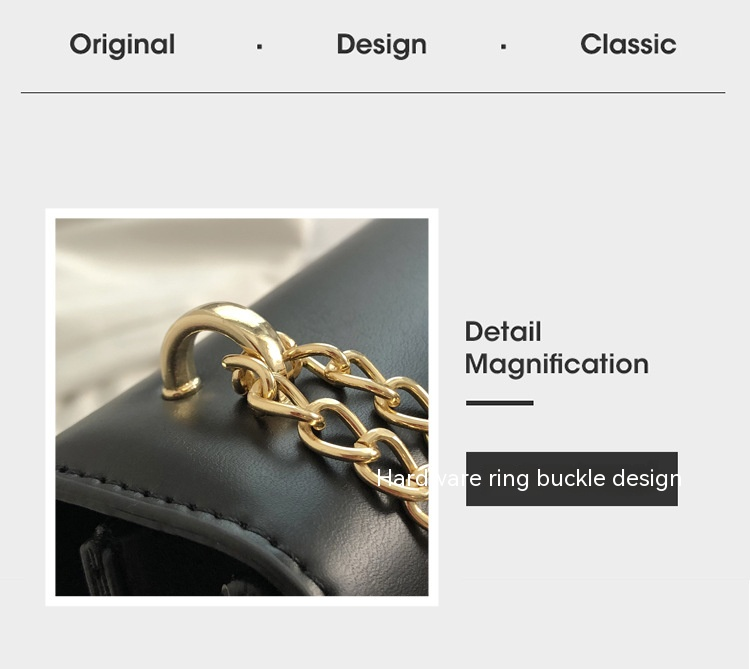Viewport: 750px width, 669px height.
Task: Select the horizontal divider line under headings
Action: pyautogui.click(x=373, y=92)
